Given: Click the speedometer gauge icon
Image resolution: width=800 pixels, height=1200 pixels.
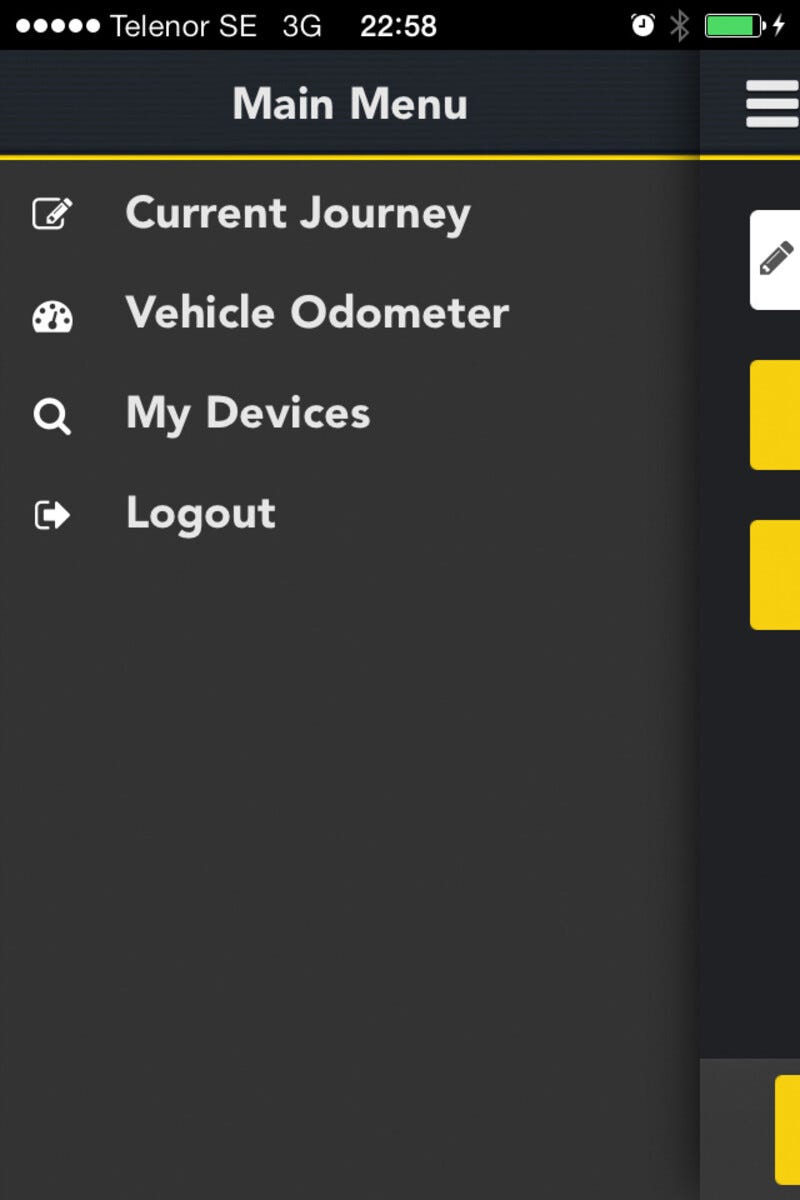Looking at the screenshot, I should (52, 317).
